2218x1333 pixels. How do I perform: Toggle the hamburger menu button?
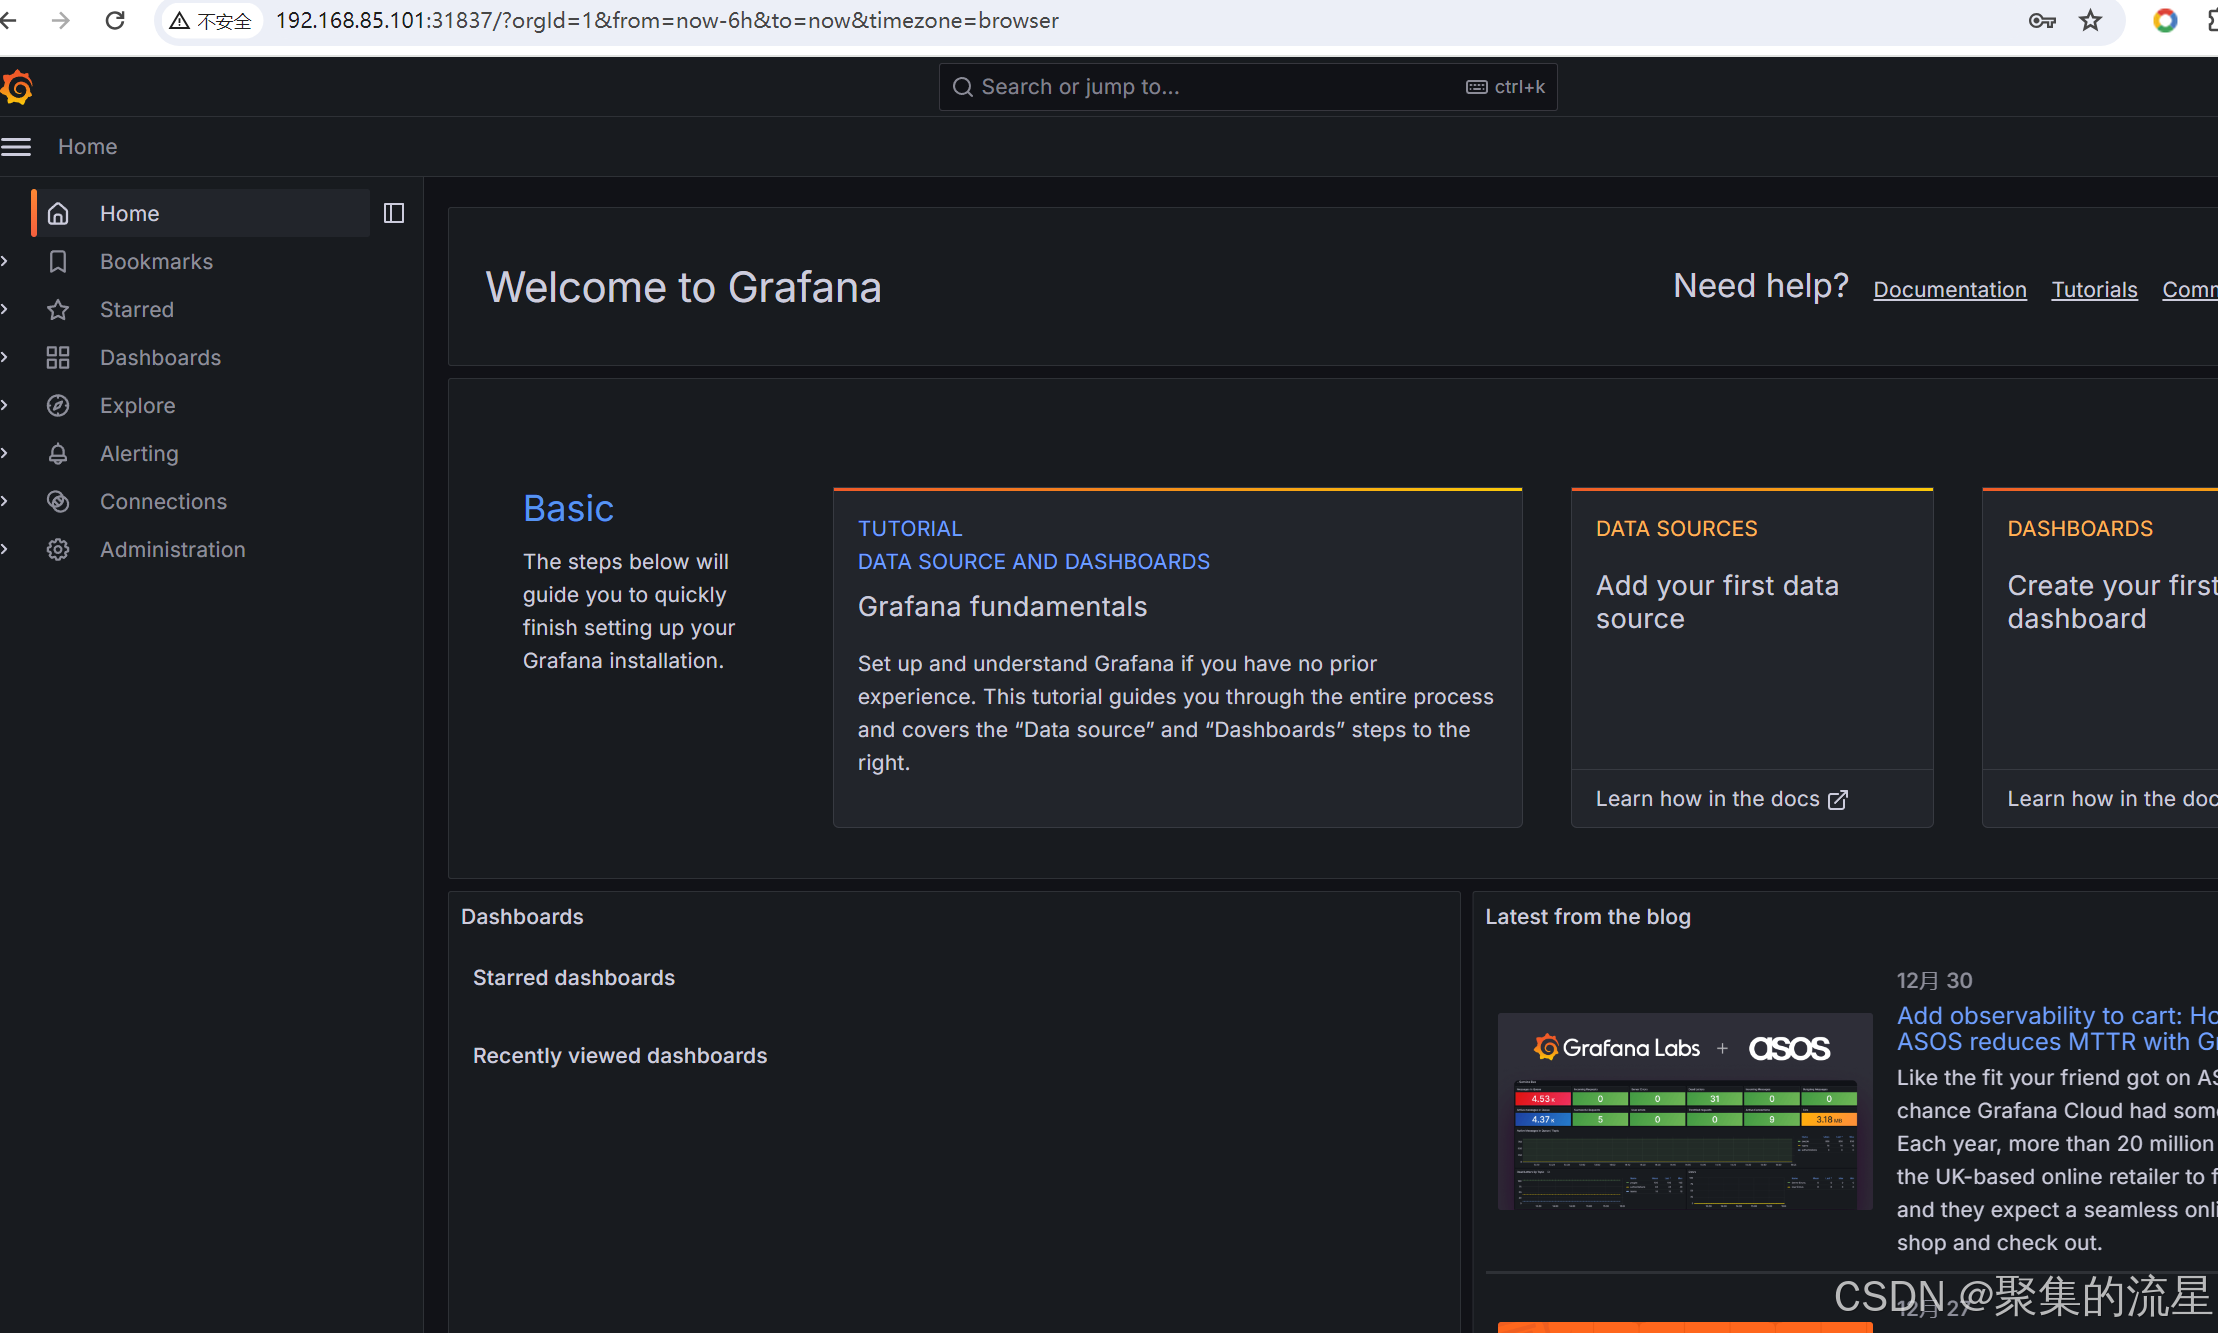16,147
